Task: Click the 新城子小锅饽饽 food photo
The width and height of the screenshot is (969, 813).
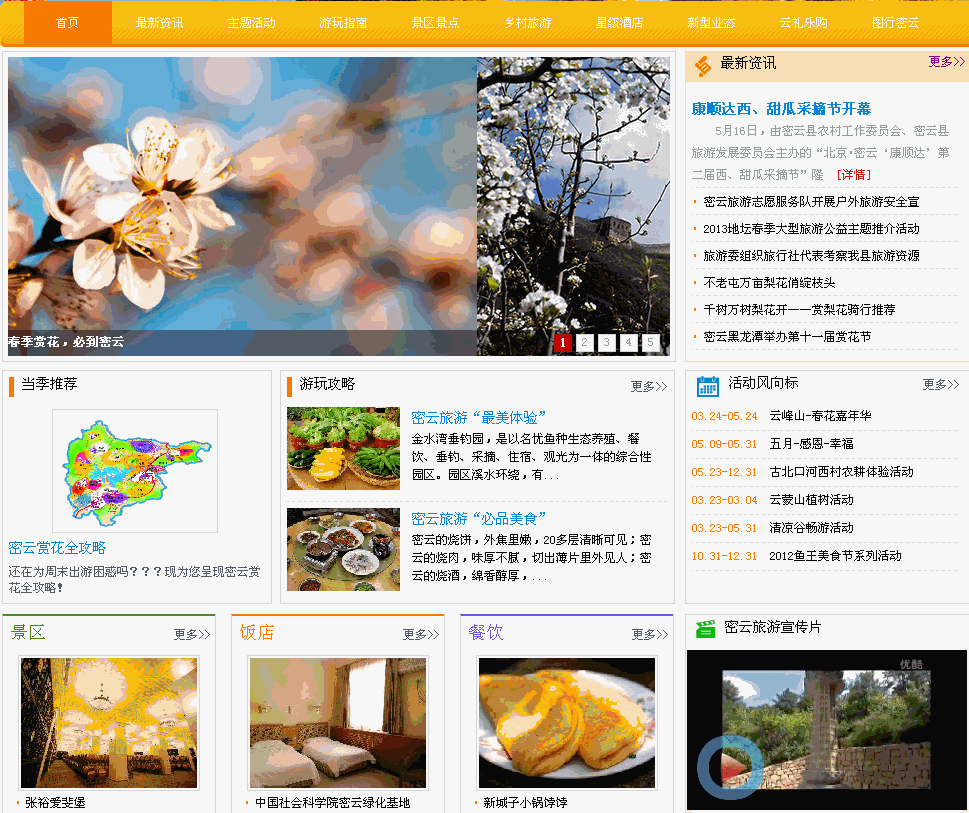Action: (x=567, y=722)
